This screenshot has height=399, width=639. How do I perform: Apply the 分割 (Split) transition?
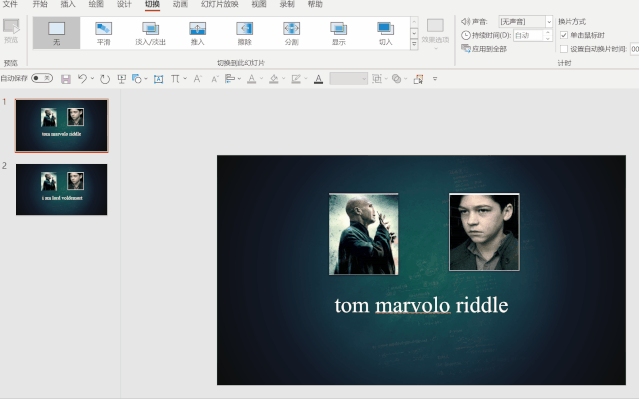[x=291, y=33]
